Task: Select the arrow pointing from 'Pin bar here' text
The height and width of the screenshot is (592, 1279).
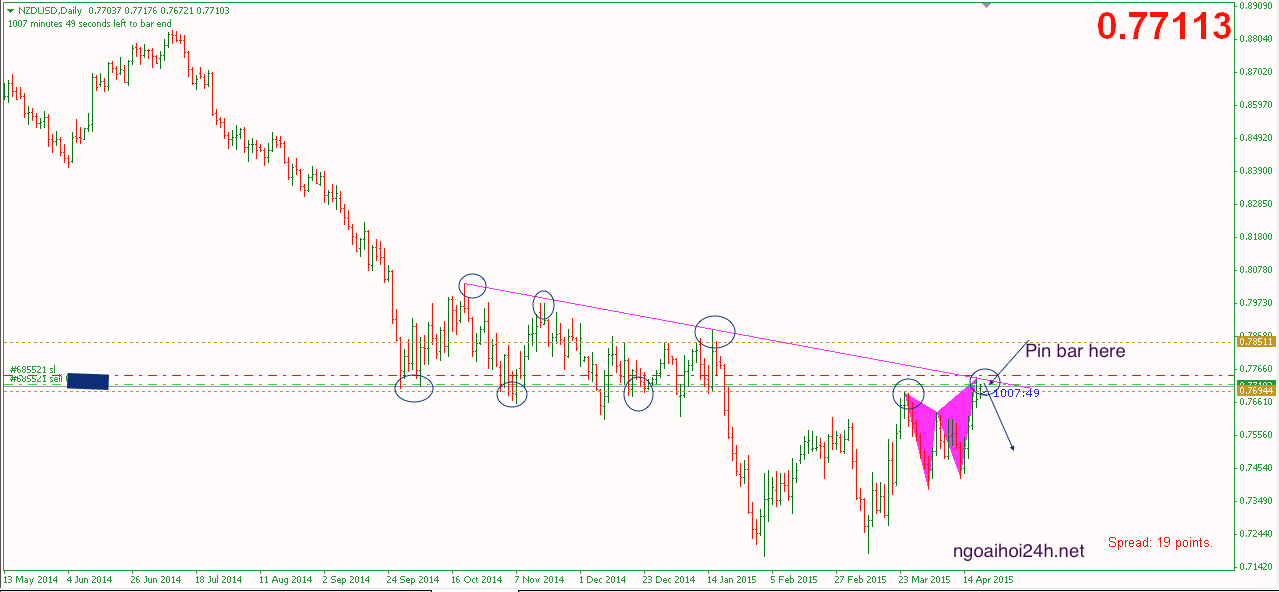Action: pyautogui.click(x=1008, y=361)
